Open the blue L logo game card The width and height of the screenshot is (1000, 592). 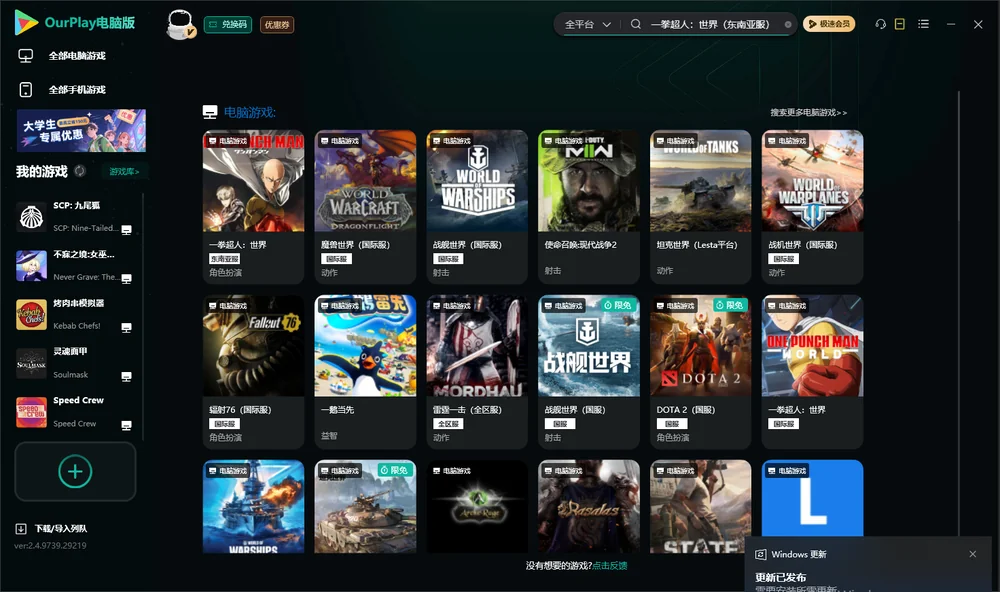[x=812, y=499]
